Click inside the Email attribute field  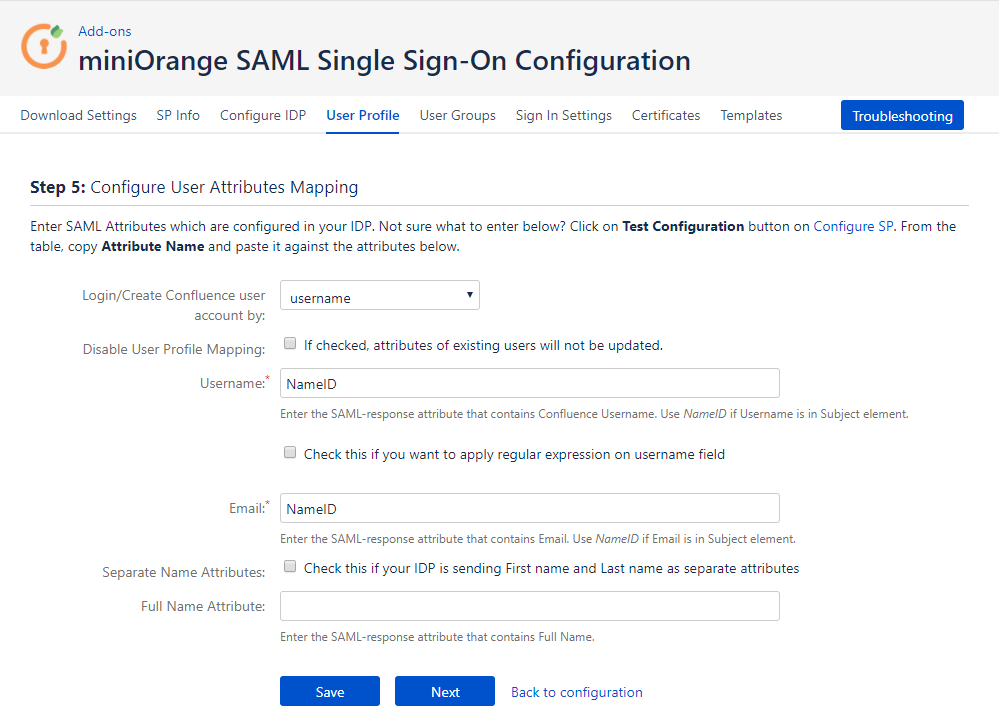529,508
